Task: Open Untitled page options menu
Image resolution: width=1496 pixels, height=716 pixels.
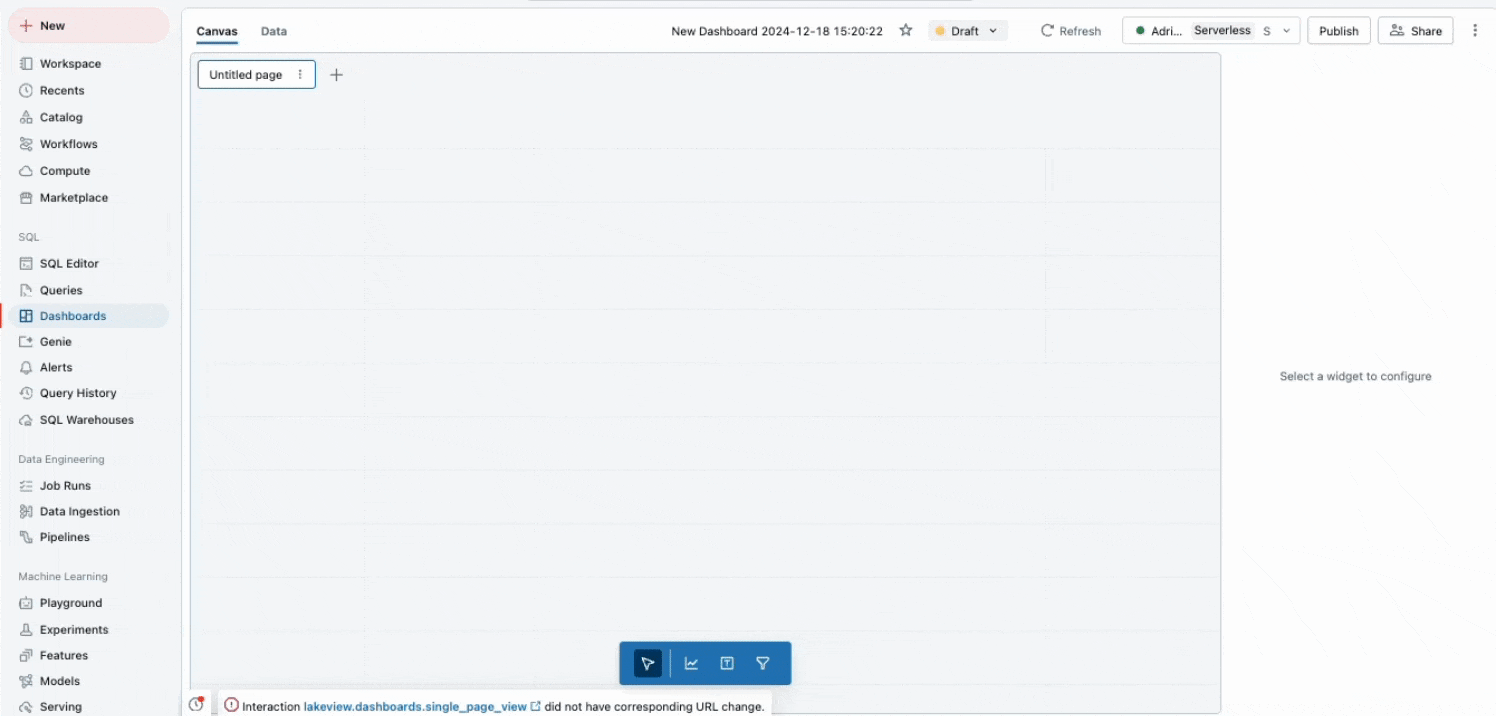Action: point(300,75)
